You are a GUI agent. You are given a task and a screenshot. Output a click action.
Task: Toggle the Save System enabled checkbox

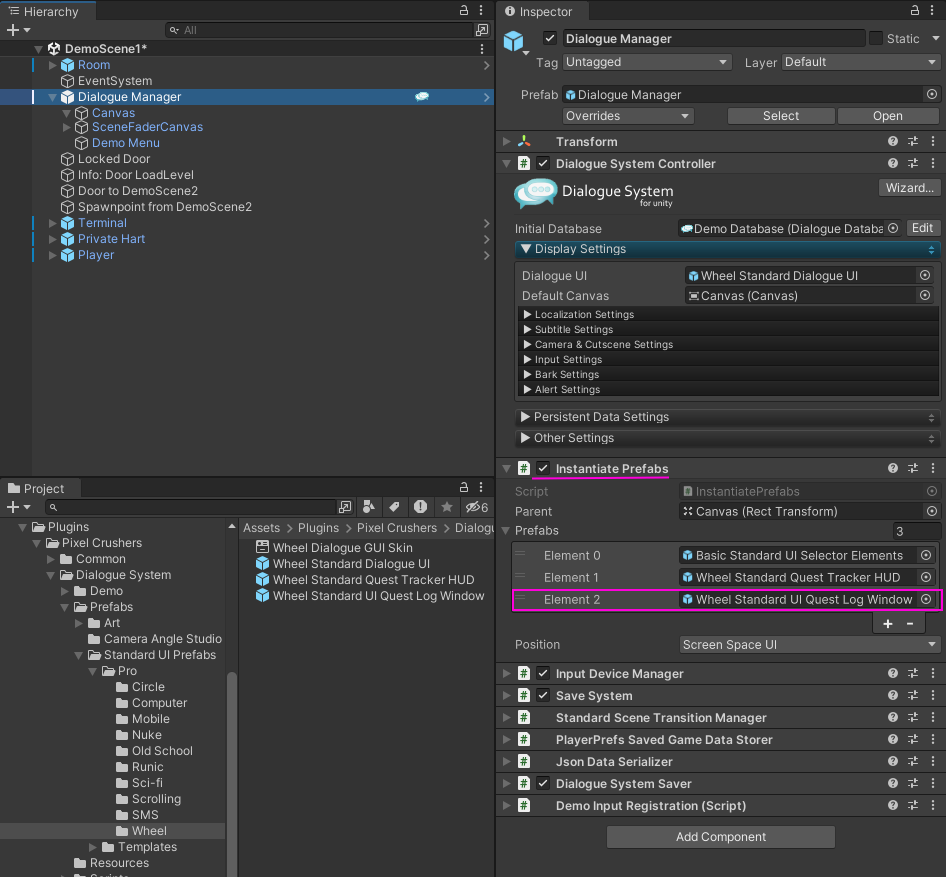543,695
